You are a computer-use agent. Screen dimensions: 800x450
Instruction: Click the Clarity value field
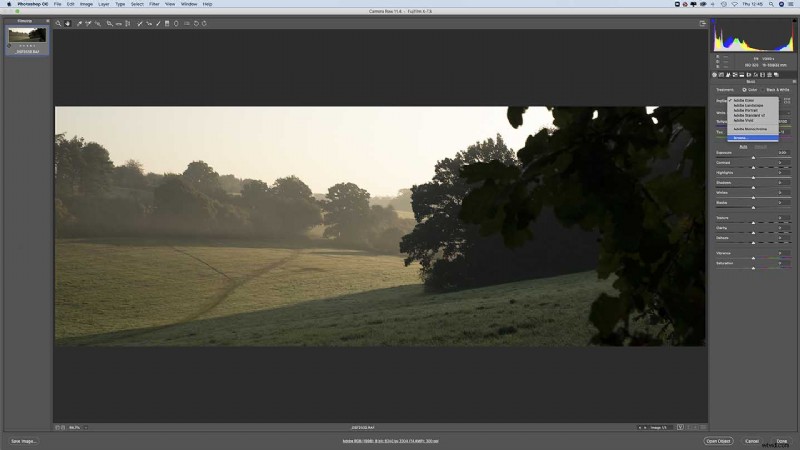(783, 228)
